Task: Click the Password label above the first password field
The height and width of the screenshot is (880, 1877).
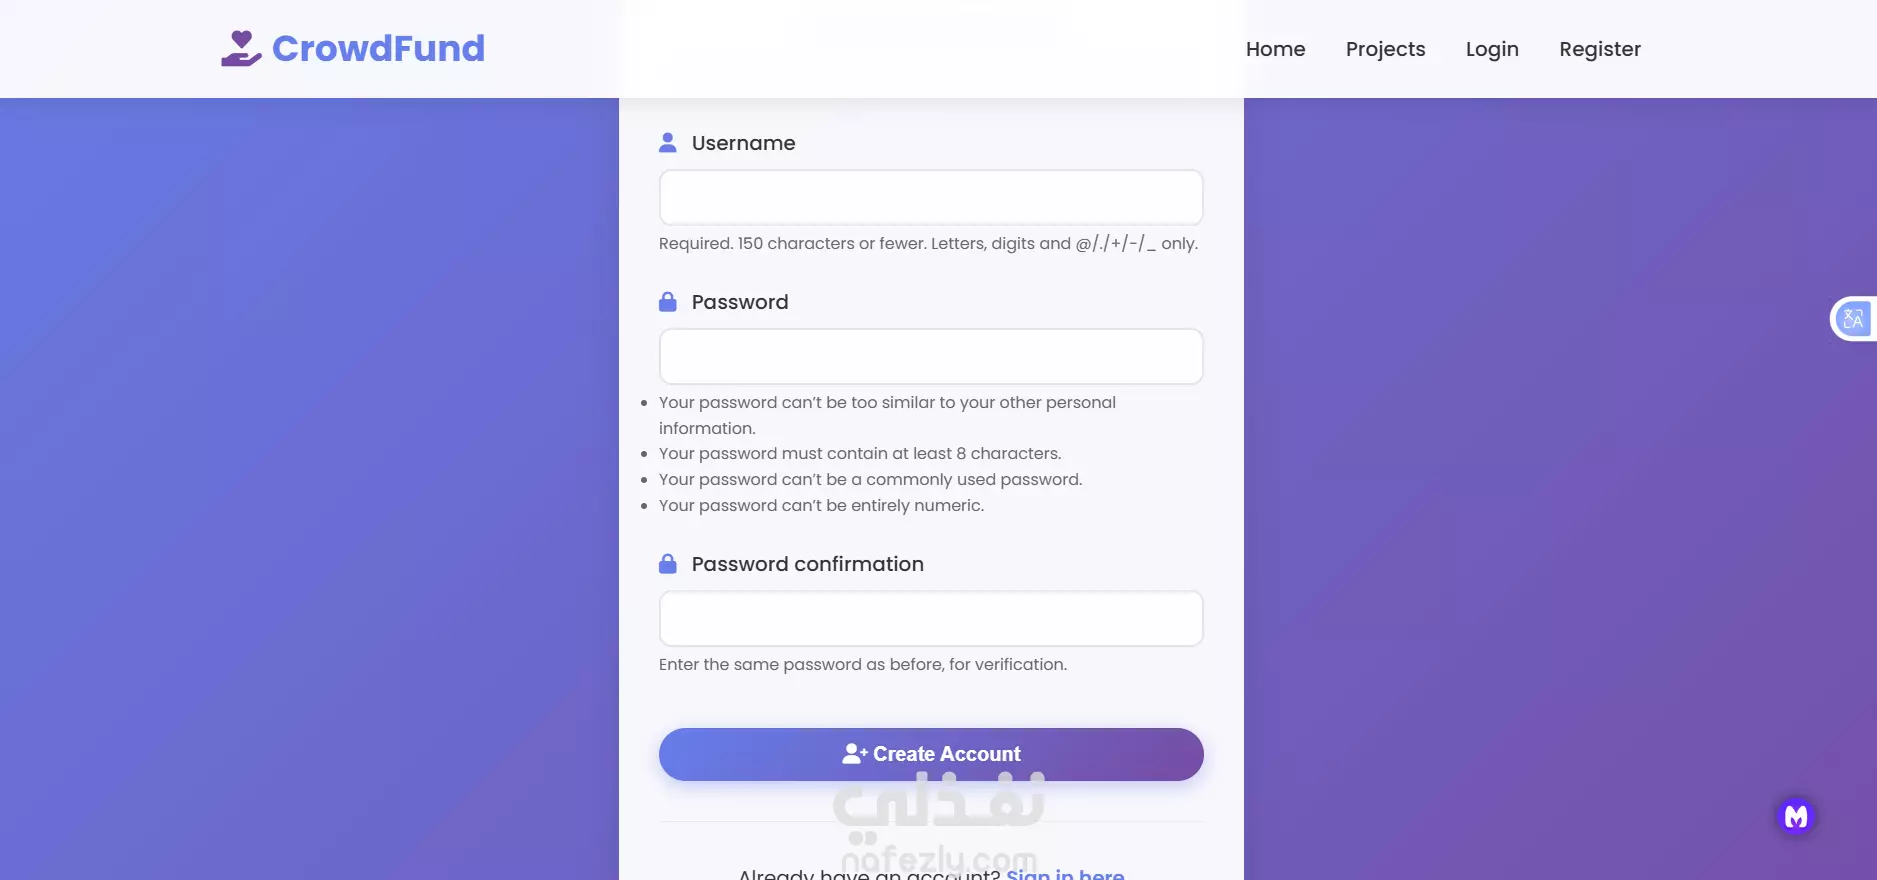Action: (739, 302)
